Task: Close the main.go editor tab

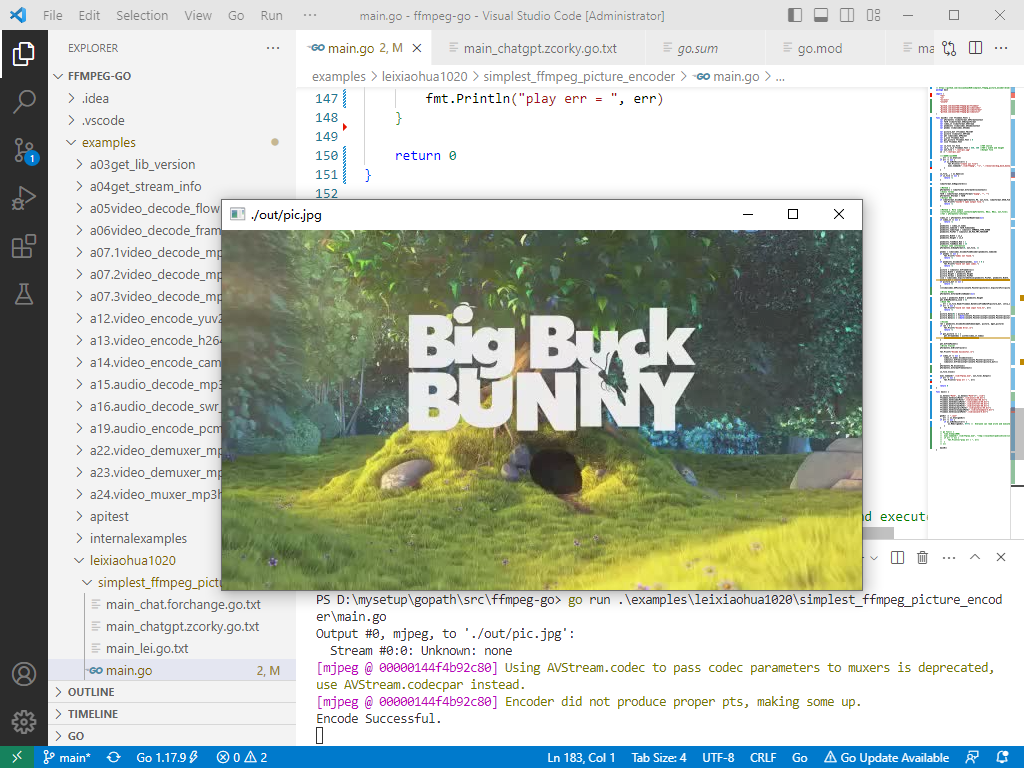Action: (417, 48)
